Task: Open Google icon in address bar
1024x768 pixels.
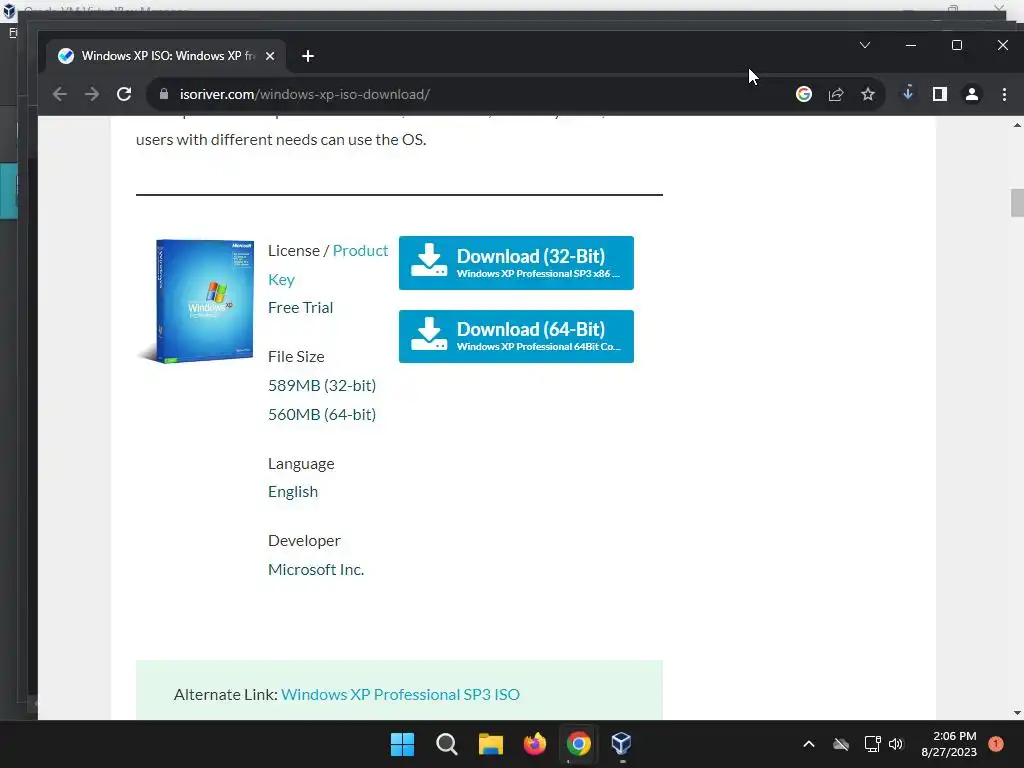Action: click(804, 94)
